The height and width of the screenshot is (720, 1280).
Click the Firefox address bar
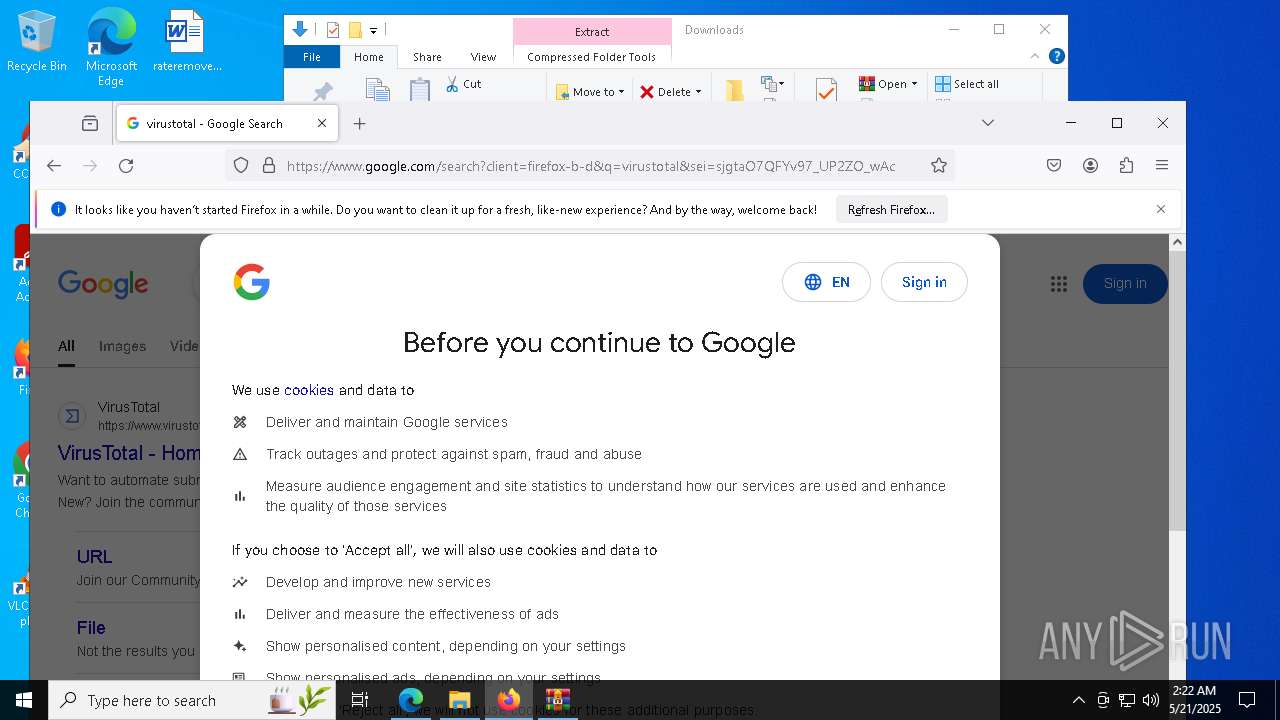tap(590, 166)
